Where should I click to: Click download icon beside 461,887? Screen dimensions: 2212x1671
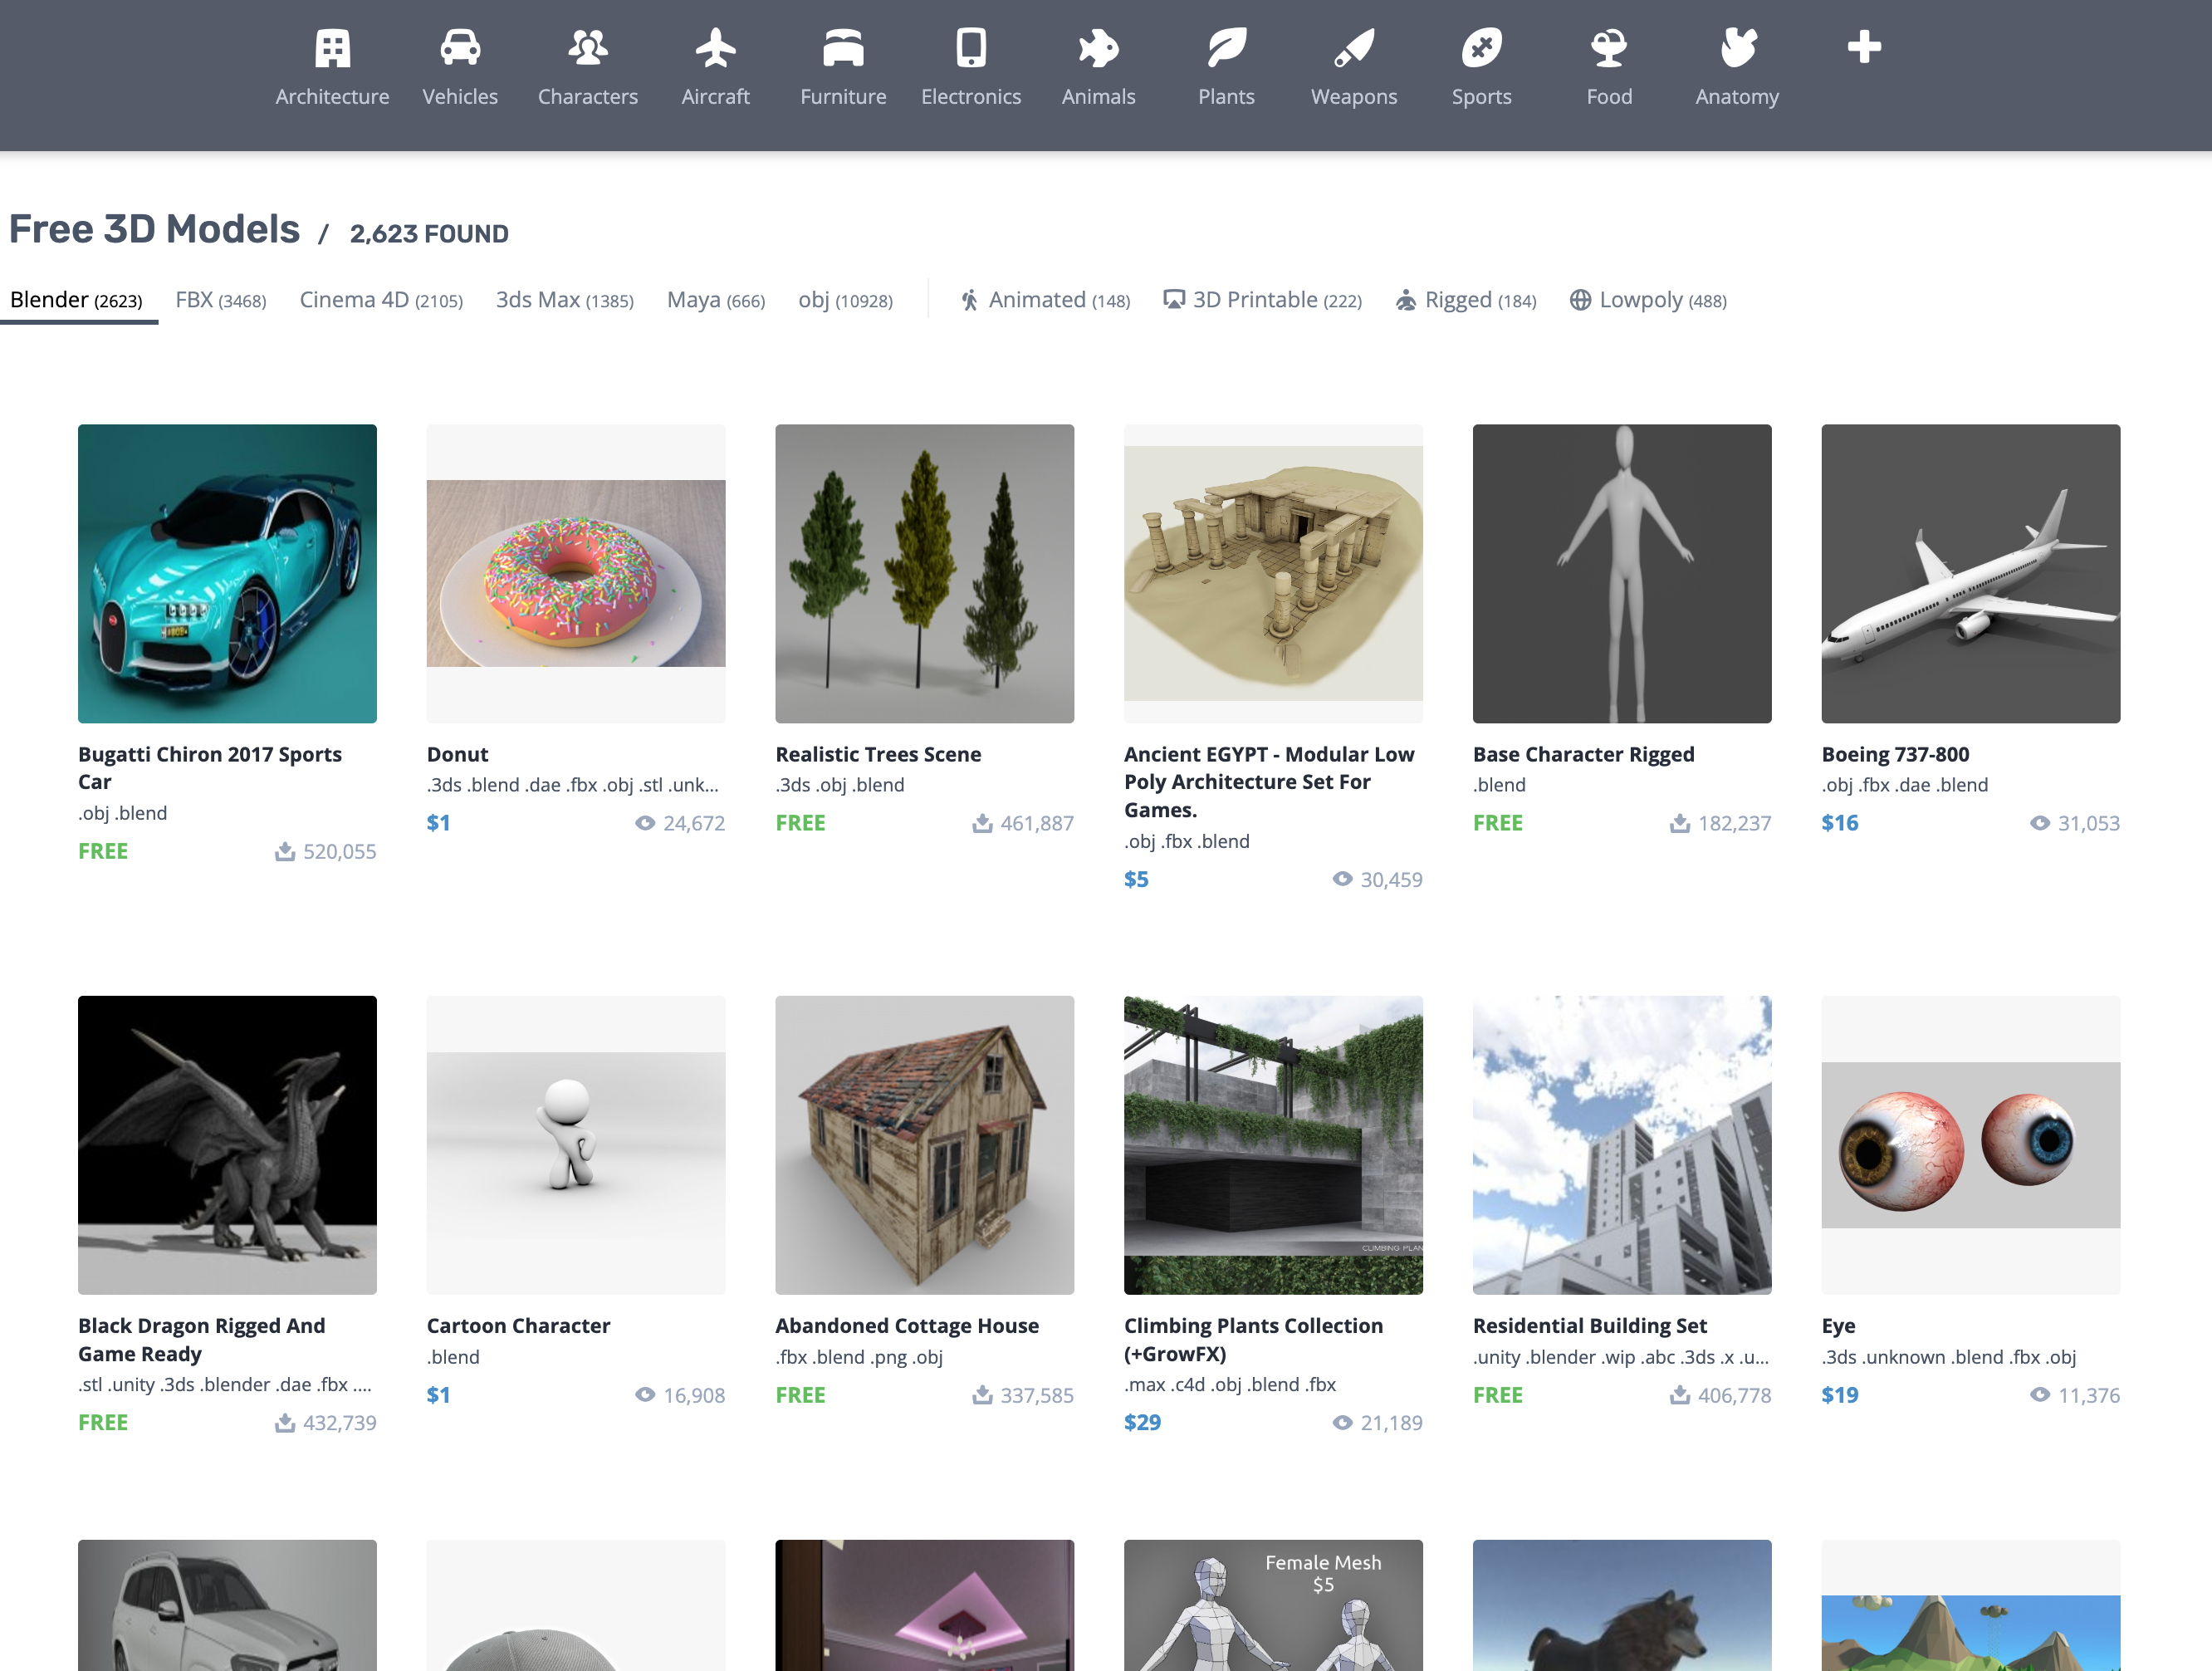coord(983,823)
